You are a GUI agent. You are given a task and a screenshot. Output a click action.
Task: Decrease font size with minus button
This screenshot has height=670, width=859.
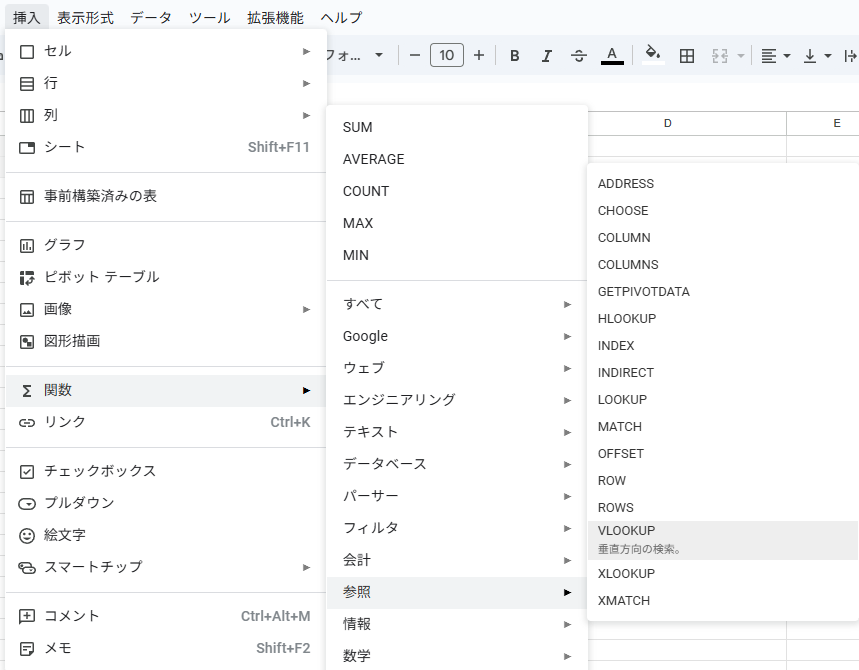pos(415,55)
